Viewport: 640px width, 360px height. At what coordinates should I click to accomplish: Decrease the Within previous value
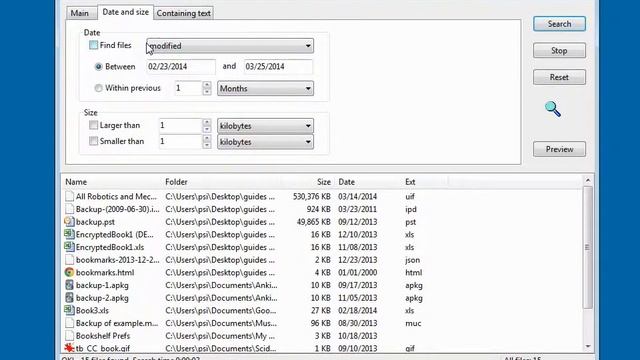tap(207, 92)
